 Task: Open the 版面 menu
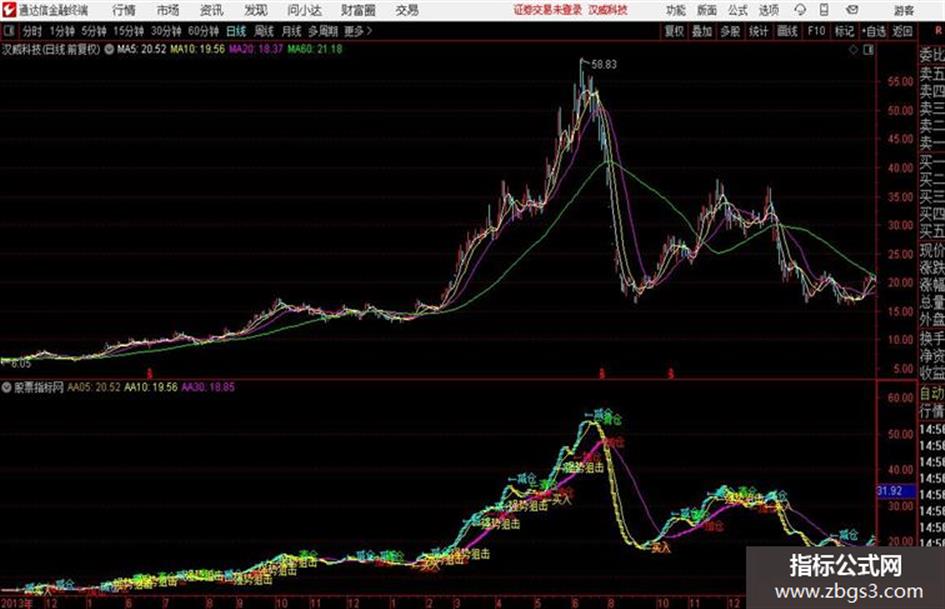click(707, 10)
